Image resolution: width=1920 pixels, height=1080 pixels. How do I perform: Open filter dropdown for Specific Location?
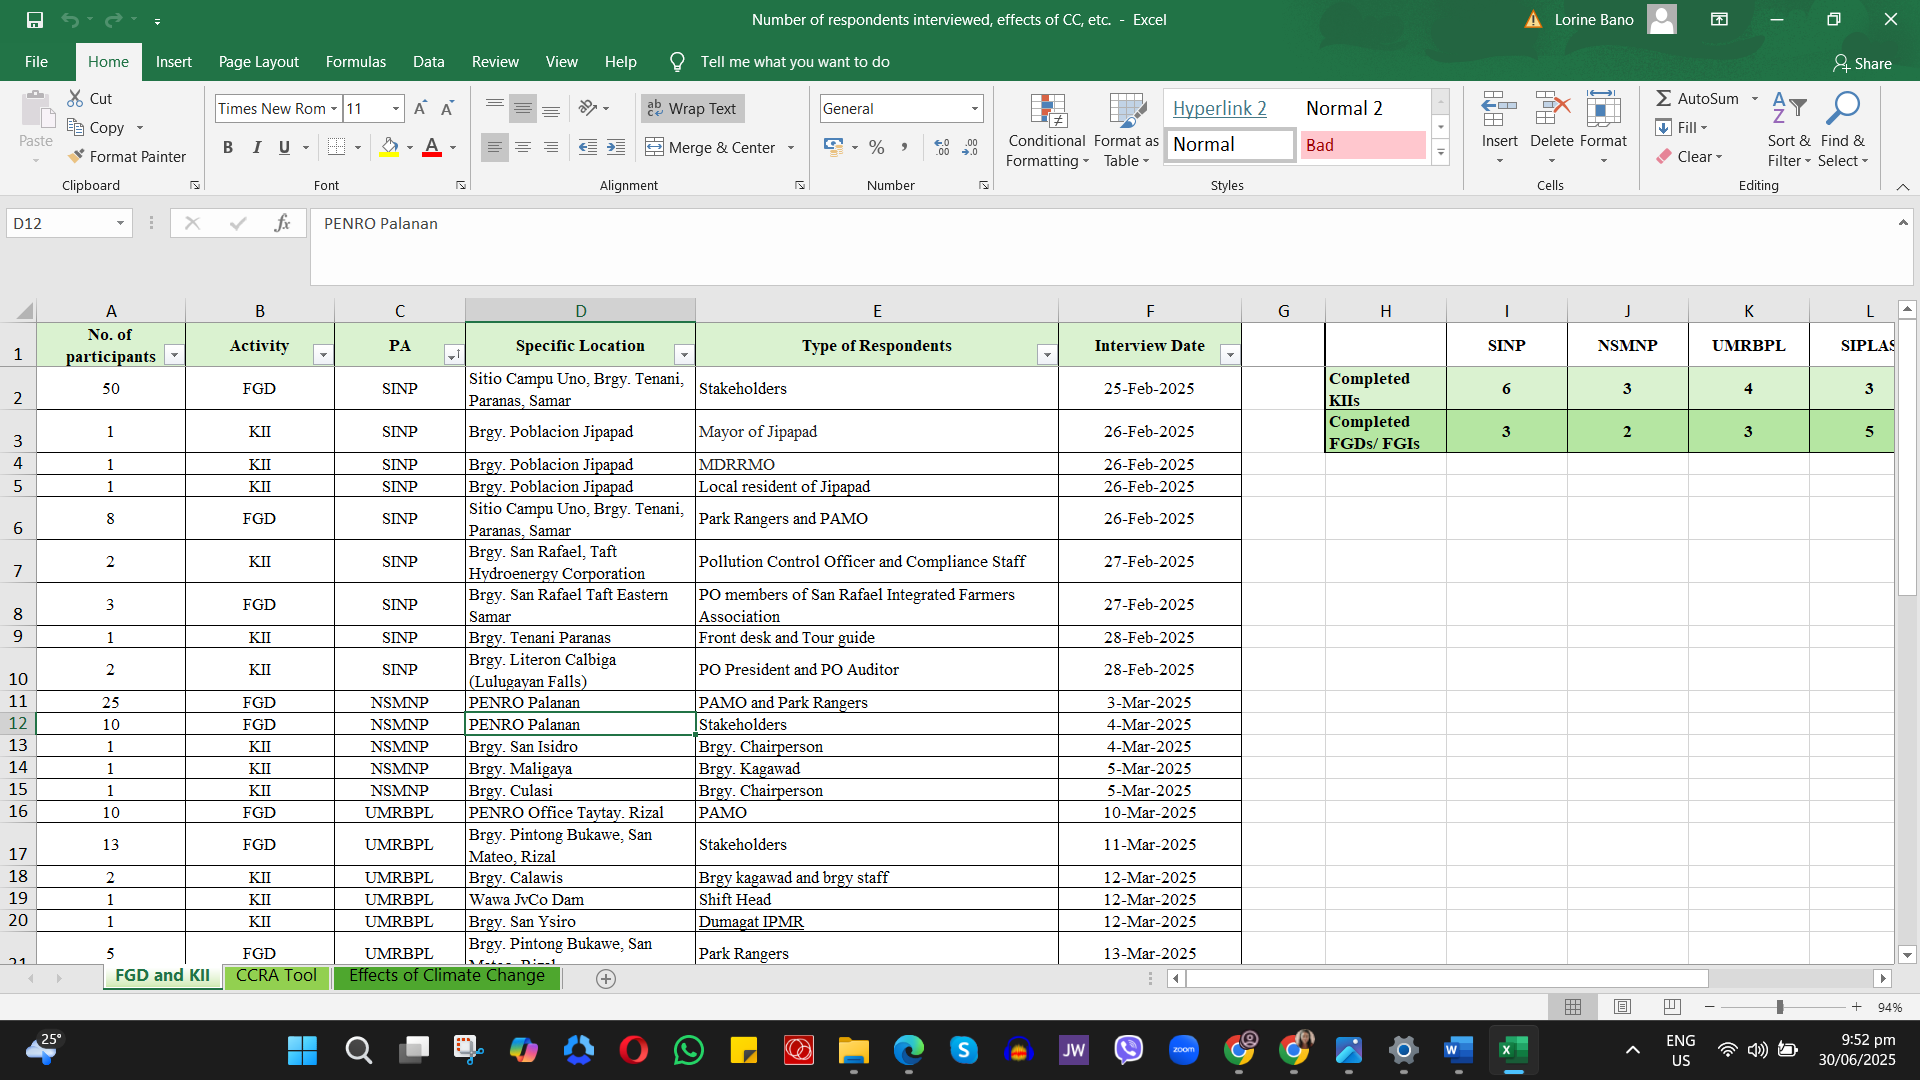[684, 355]
